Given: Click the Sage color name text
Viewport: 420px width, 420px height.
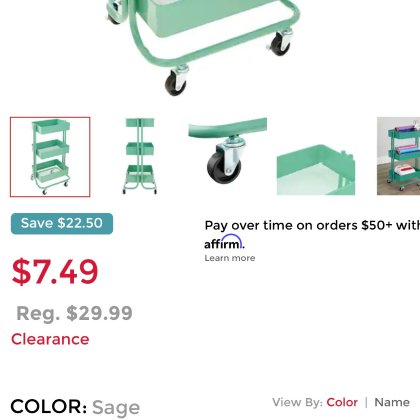Looking at the screenshot, I should pos(116,408).
